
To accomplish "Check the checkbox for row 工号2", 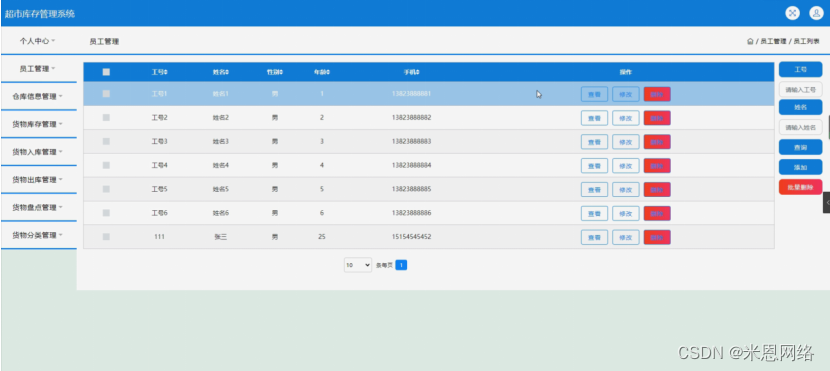I will [x=106, y=117].
